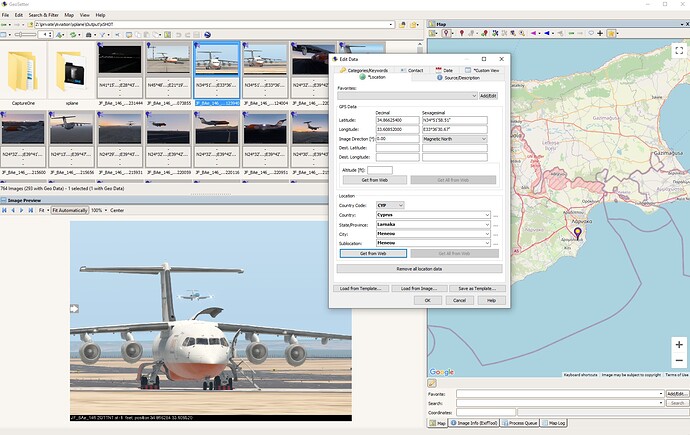Image resolution: width=690 pixels, height=435 pixels.
Task: Click the pencil edit icon below the map
Action: [432, 383]
